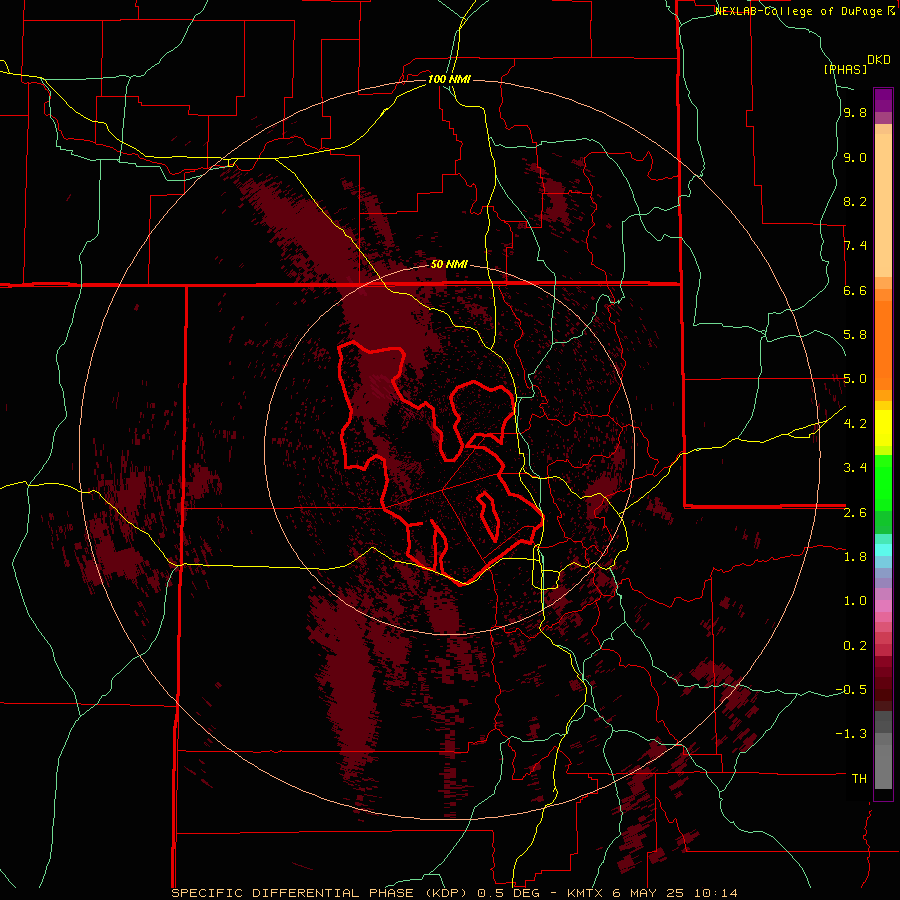Click the [PHAS] units label
900x900 pixels.
pyautogui.click(x=845, y=69)
